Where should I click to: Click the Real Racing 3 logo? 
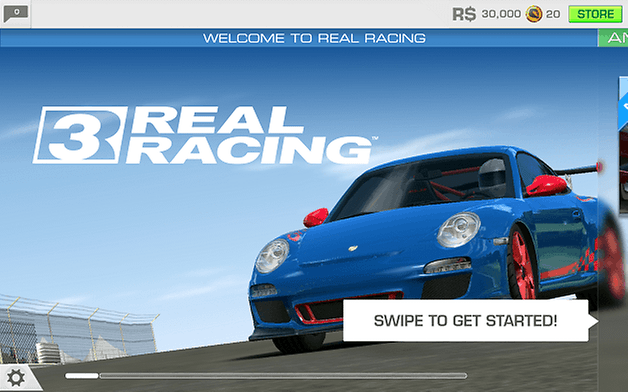tap(204, 135)
